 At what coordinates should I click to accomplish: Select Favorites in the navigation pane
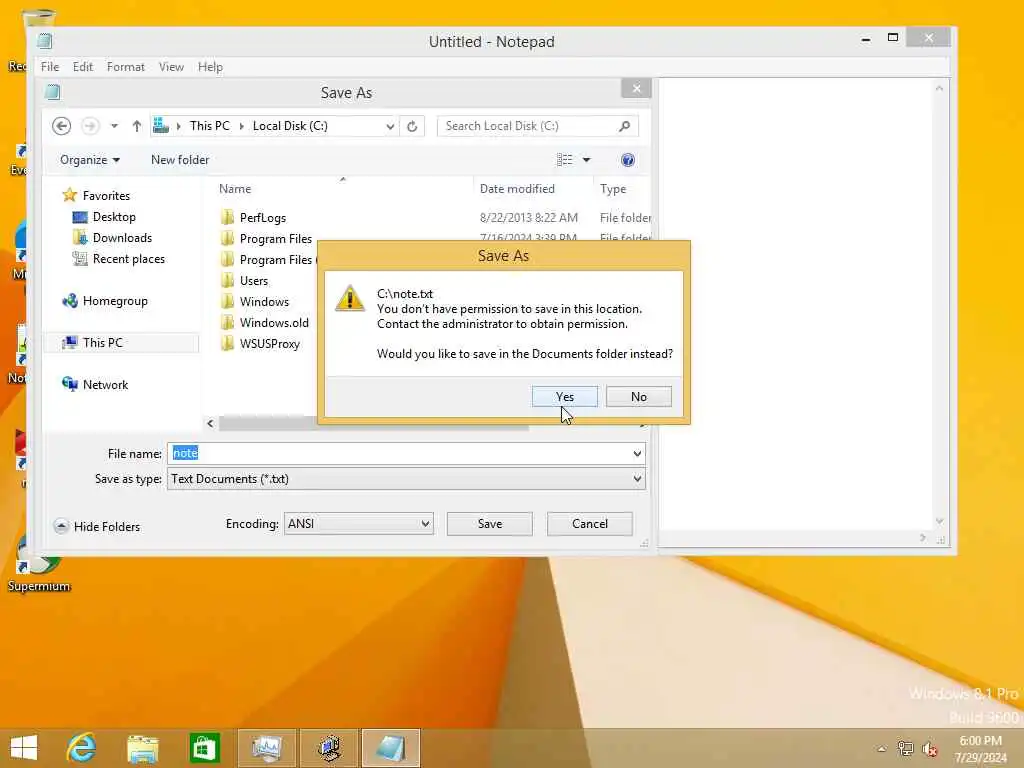[x=106, y=195]
